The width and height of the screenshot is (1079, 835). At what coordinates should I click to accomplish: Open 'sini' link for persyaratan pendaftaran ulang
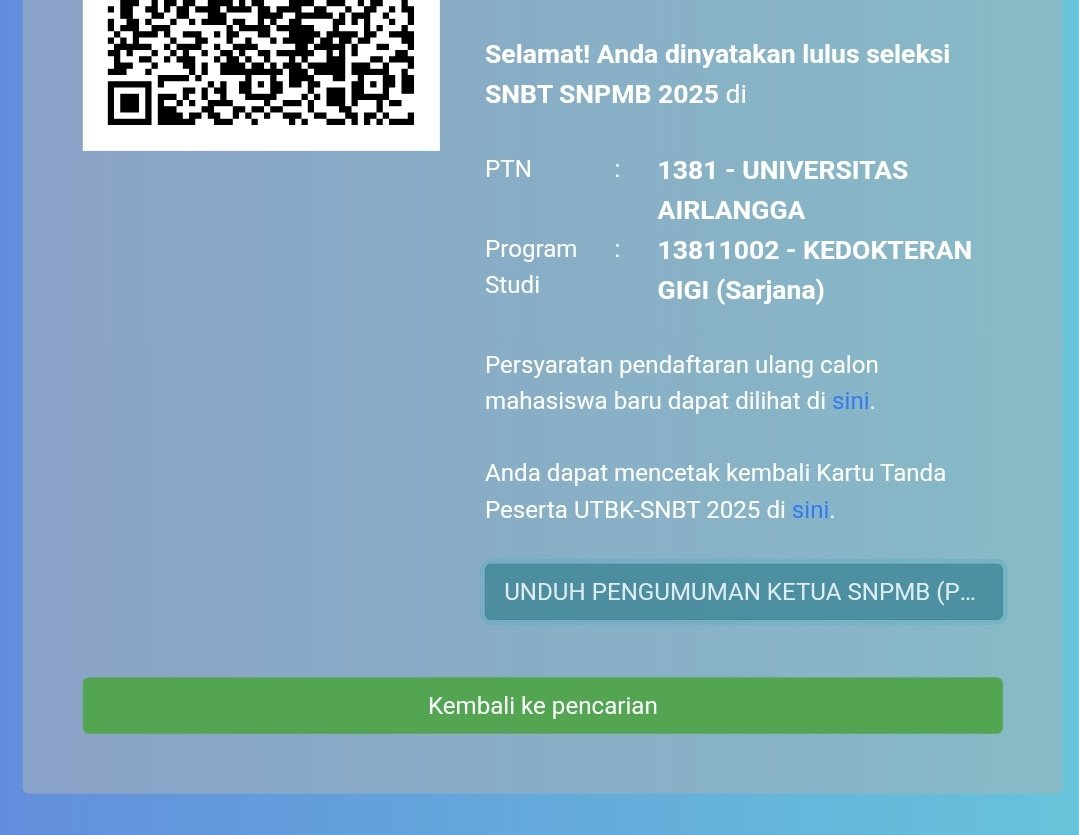[x=851, y=401]
